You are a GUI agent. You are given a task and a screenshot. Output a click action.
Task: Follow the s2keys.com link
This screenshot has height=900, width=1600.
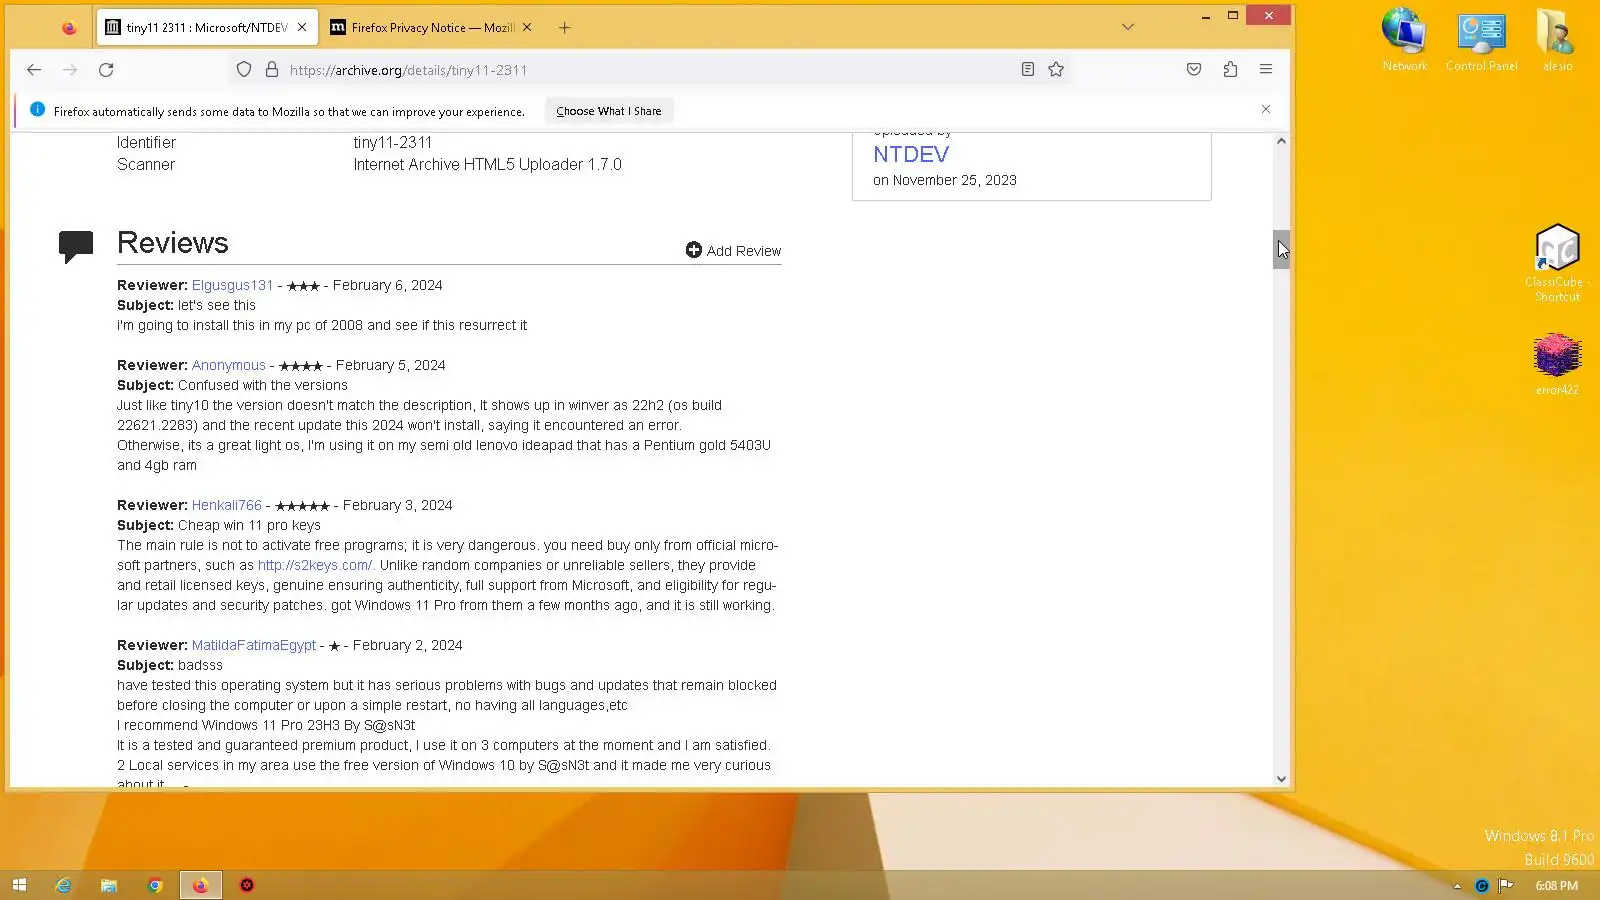(315, 566)
